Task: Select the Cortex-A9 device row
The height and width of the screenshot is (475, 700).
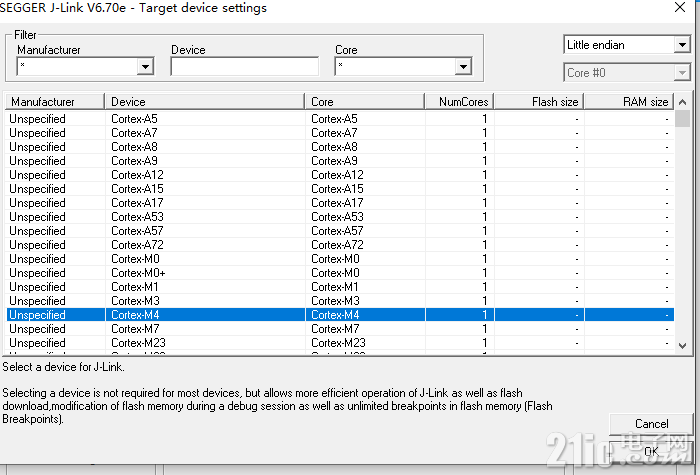Action: [340, 161]
